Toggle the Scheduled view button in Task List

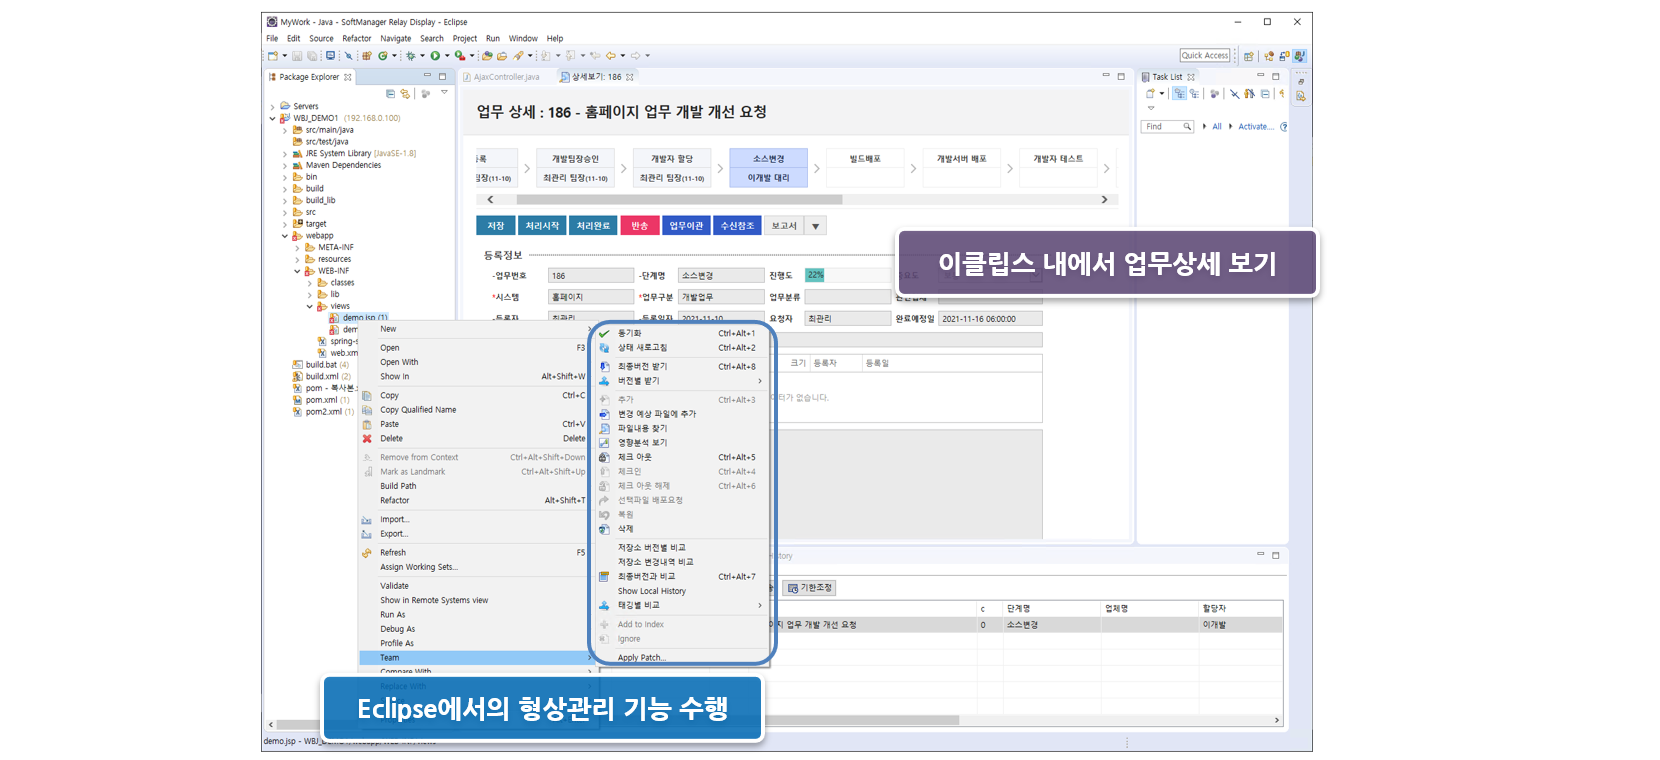point(1194,94)
